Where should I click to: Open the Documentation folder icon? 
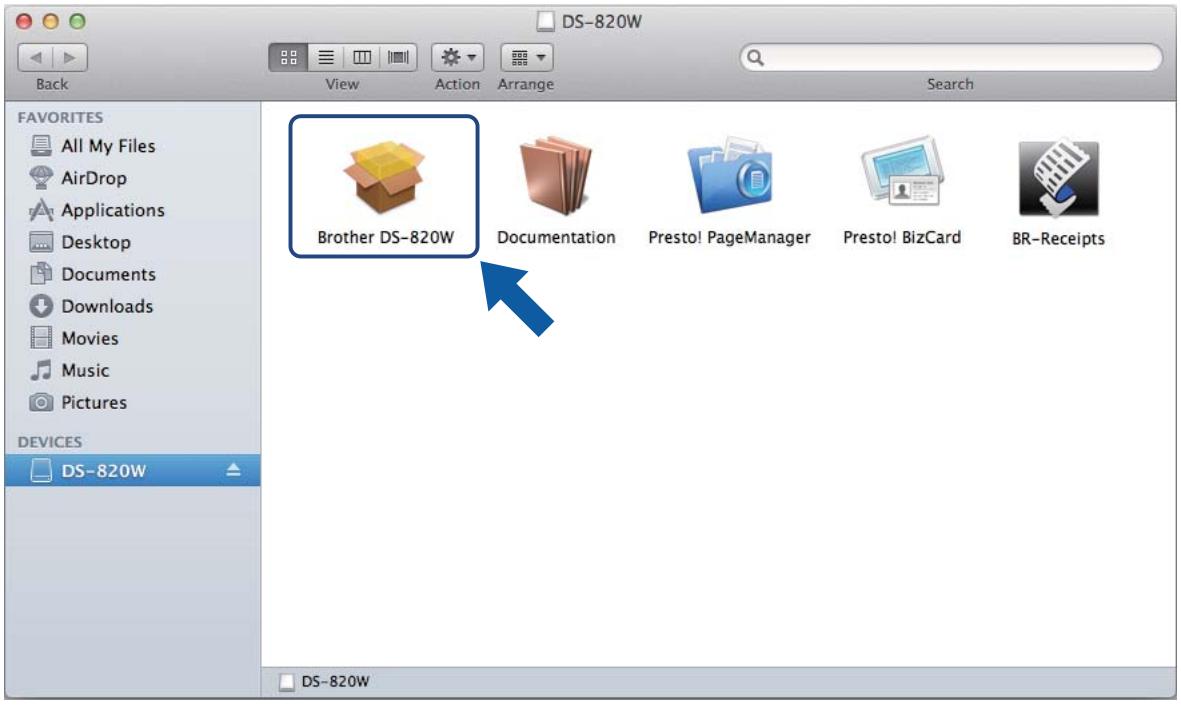(556, 176)
